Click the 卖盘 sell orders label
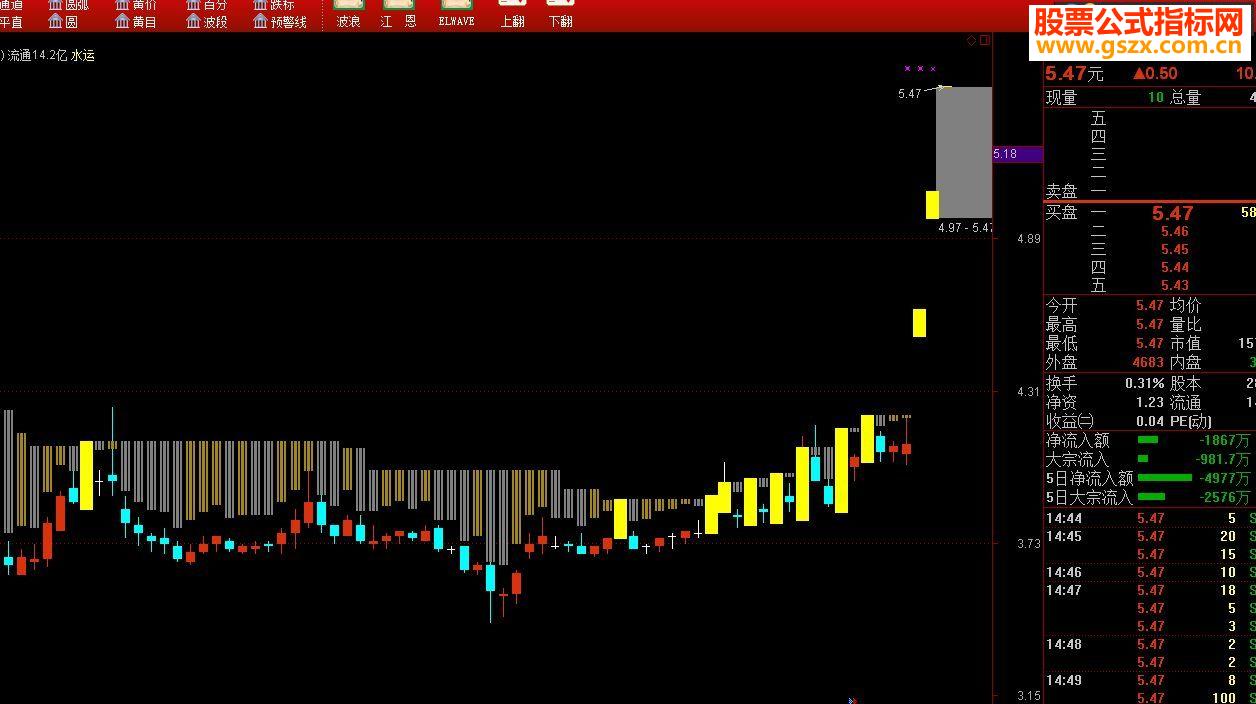 [x=1061, y=190]
